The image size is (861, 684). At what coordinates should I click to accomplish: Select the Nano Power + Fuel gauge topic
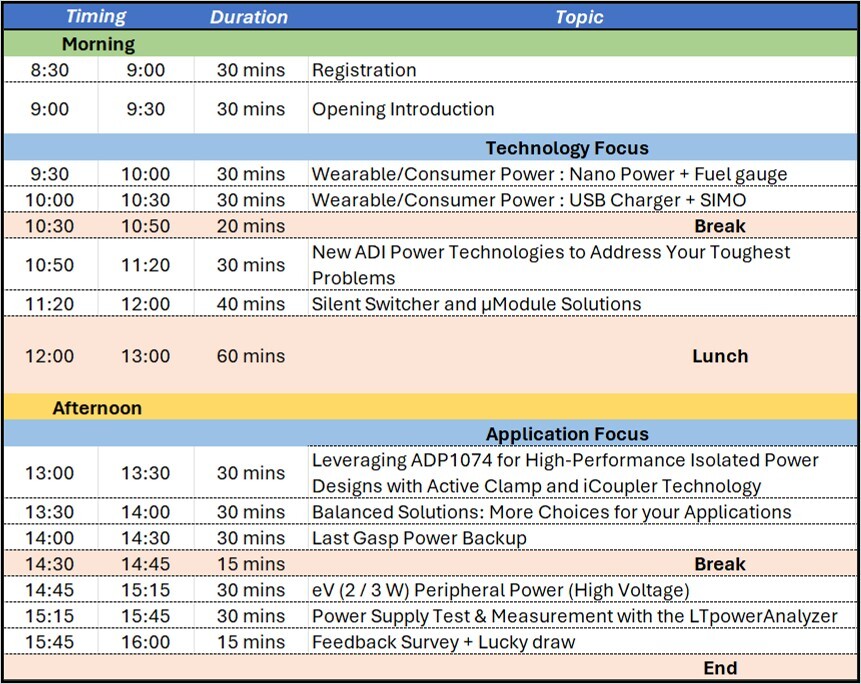coord(549,174)
